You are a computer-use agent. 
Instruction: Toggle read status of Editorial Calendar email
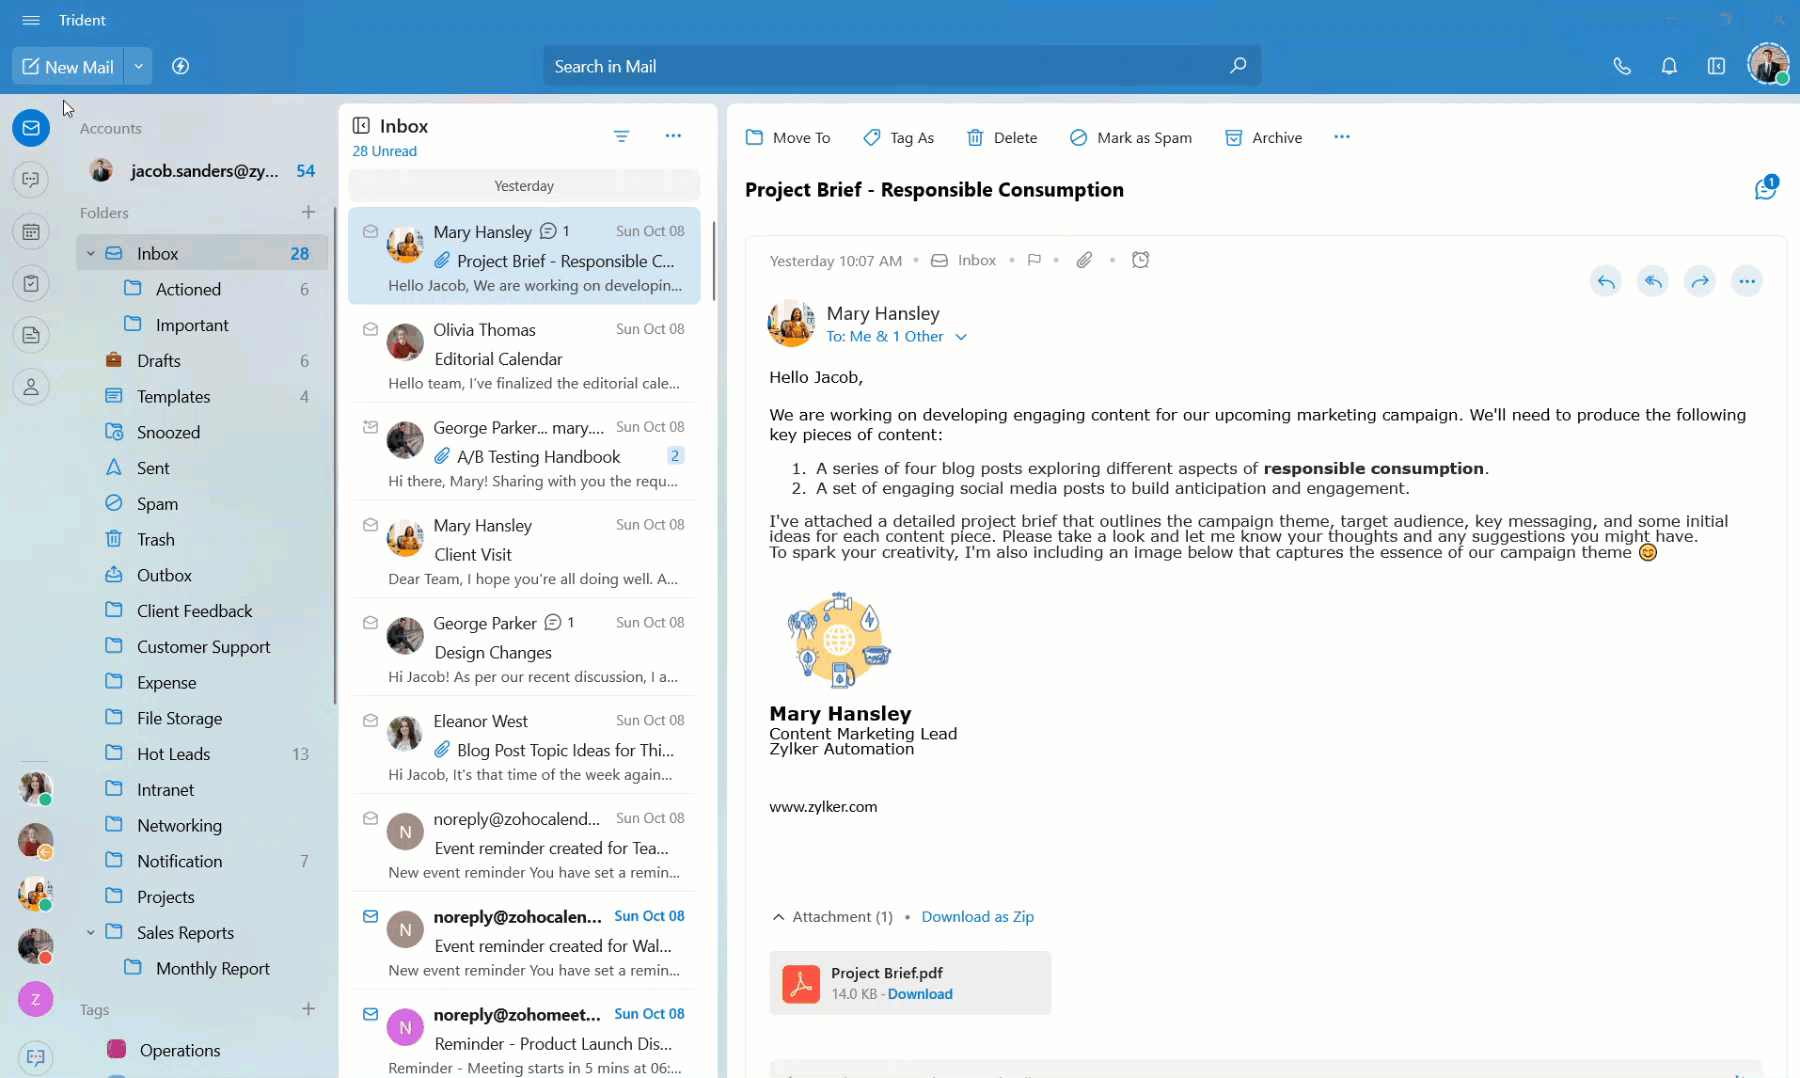(x=370, y=330)
